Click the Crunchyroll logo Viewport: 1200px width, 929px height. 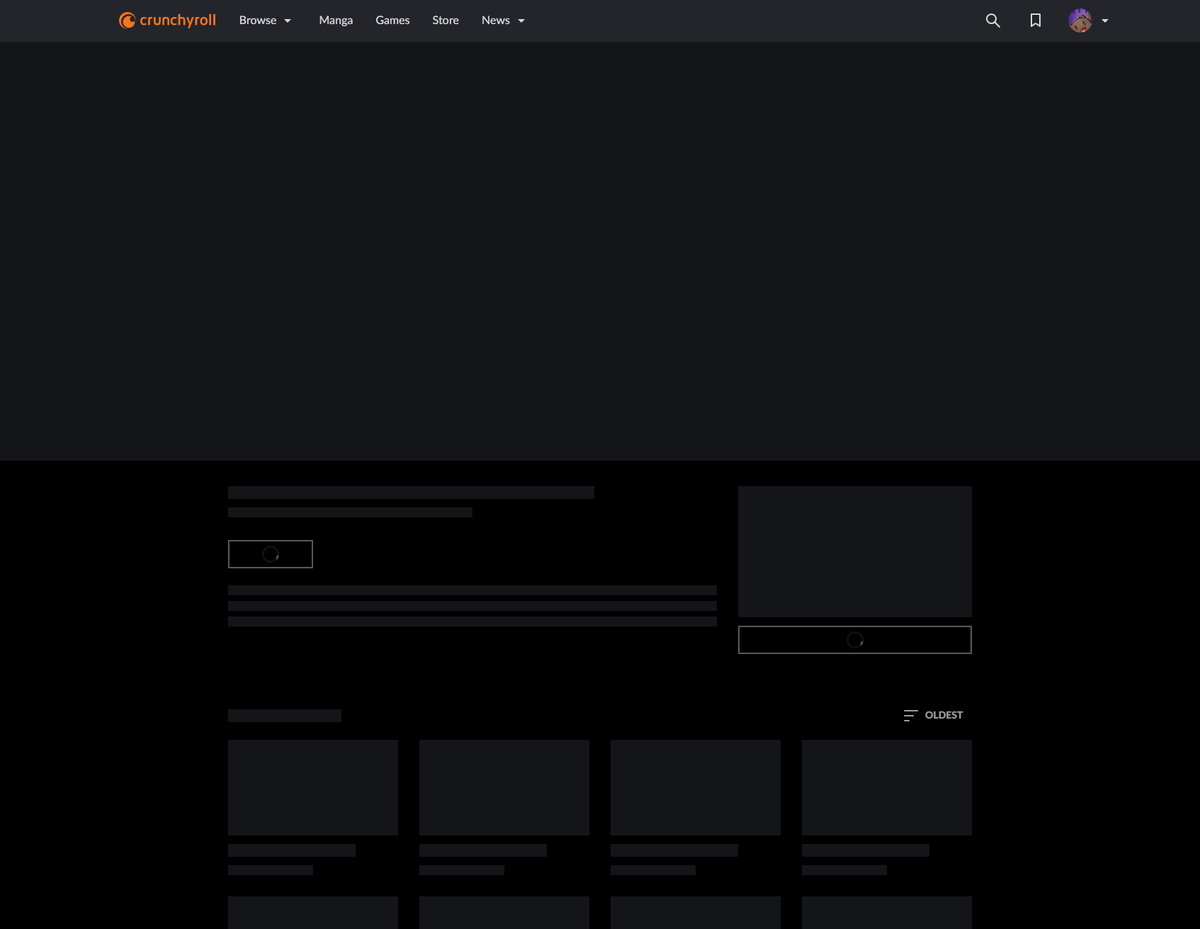[167, 20]
